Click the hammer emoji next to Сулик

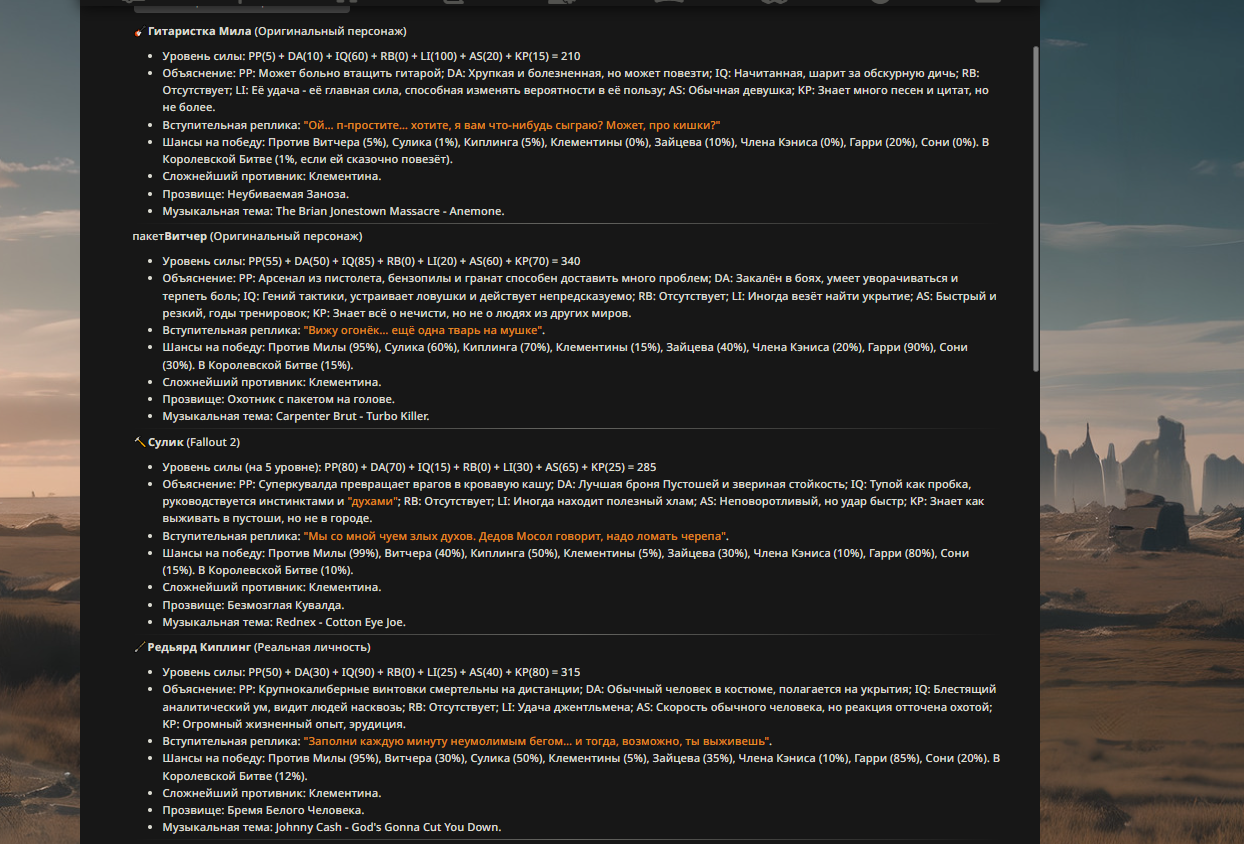(139, 442)
